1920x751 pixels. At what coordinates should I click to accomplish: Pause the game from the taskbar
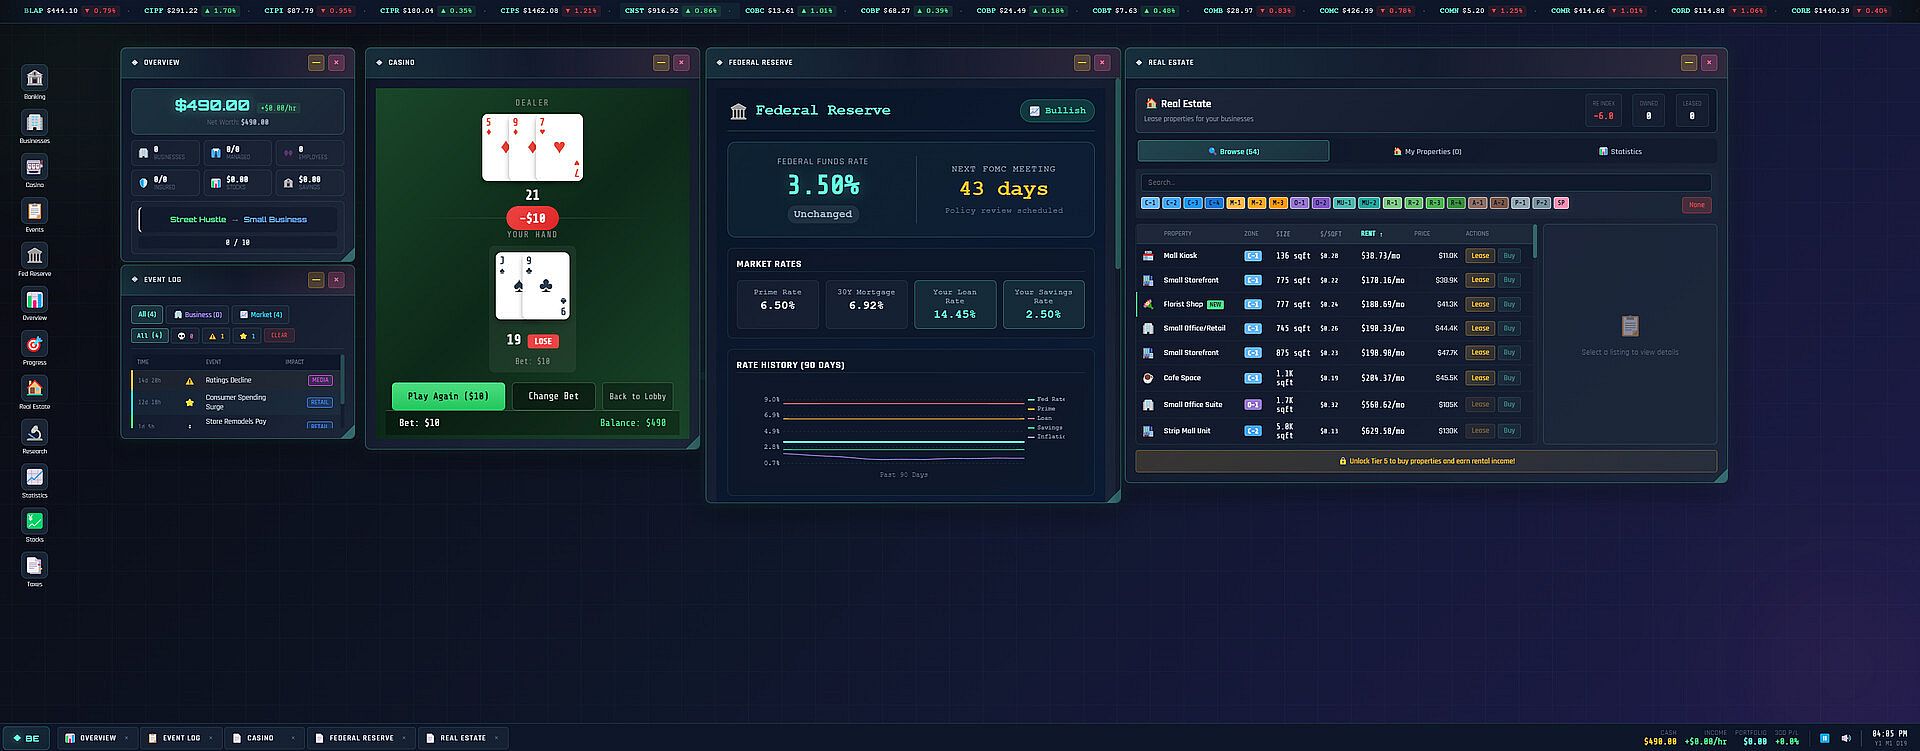click(x=1825, y=738)
